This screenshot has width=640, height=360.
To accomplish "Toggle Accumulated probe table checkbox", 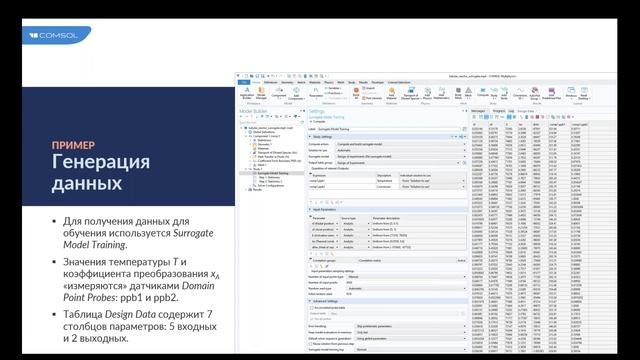I will coord(311,308).
